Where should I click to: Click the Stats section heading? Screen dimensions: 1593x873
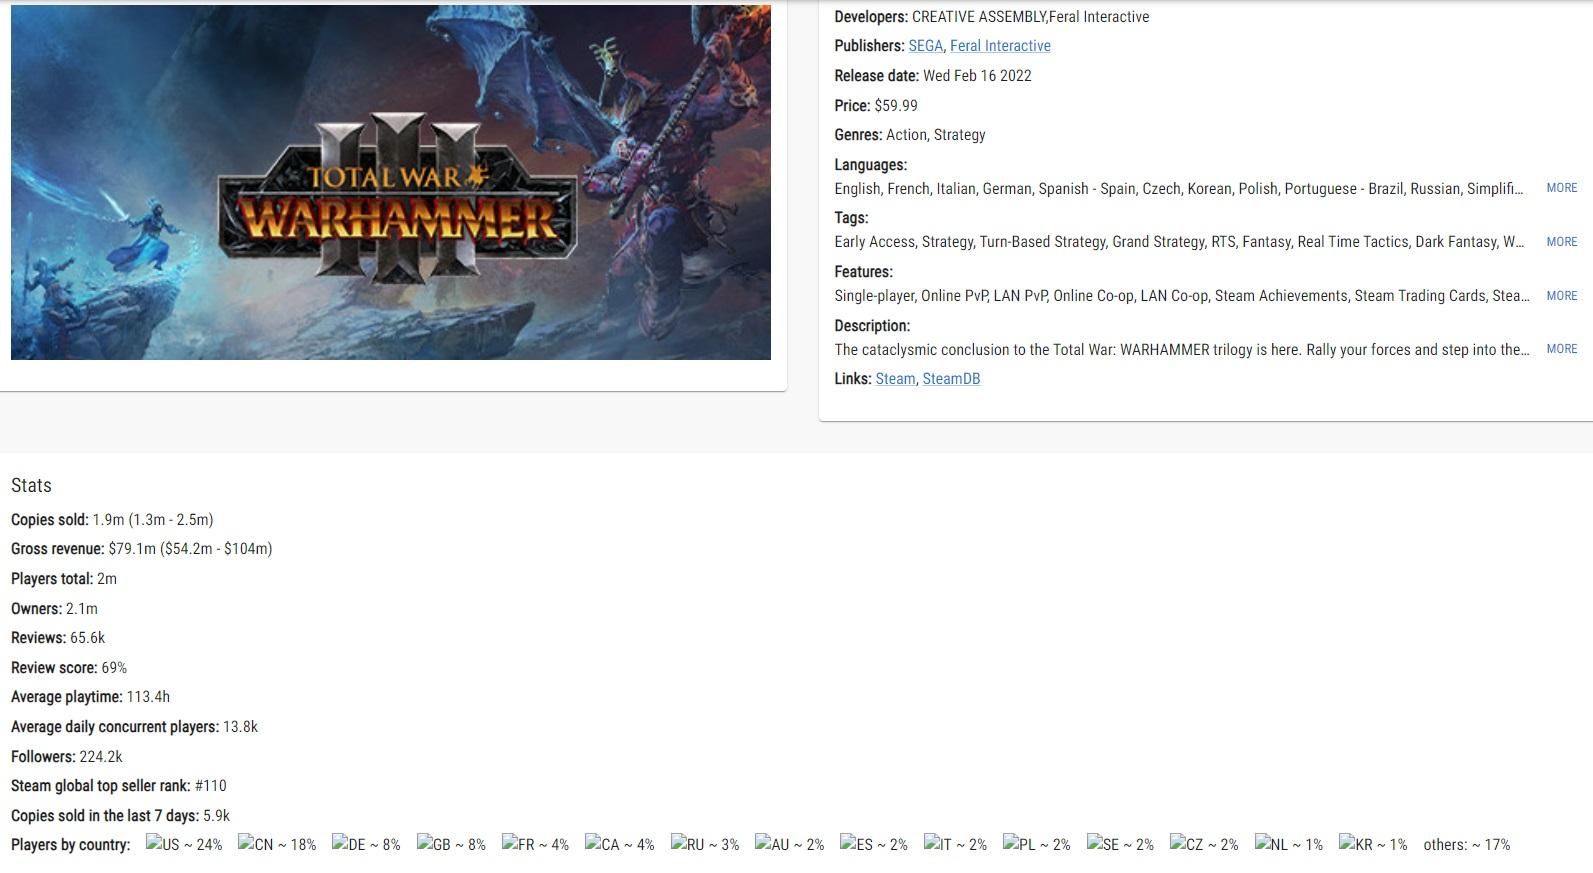coord(31,486)
